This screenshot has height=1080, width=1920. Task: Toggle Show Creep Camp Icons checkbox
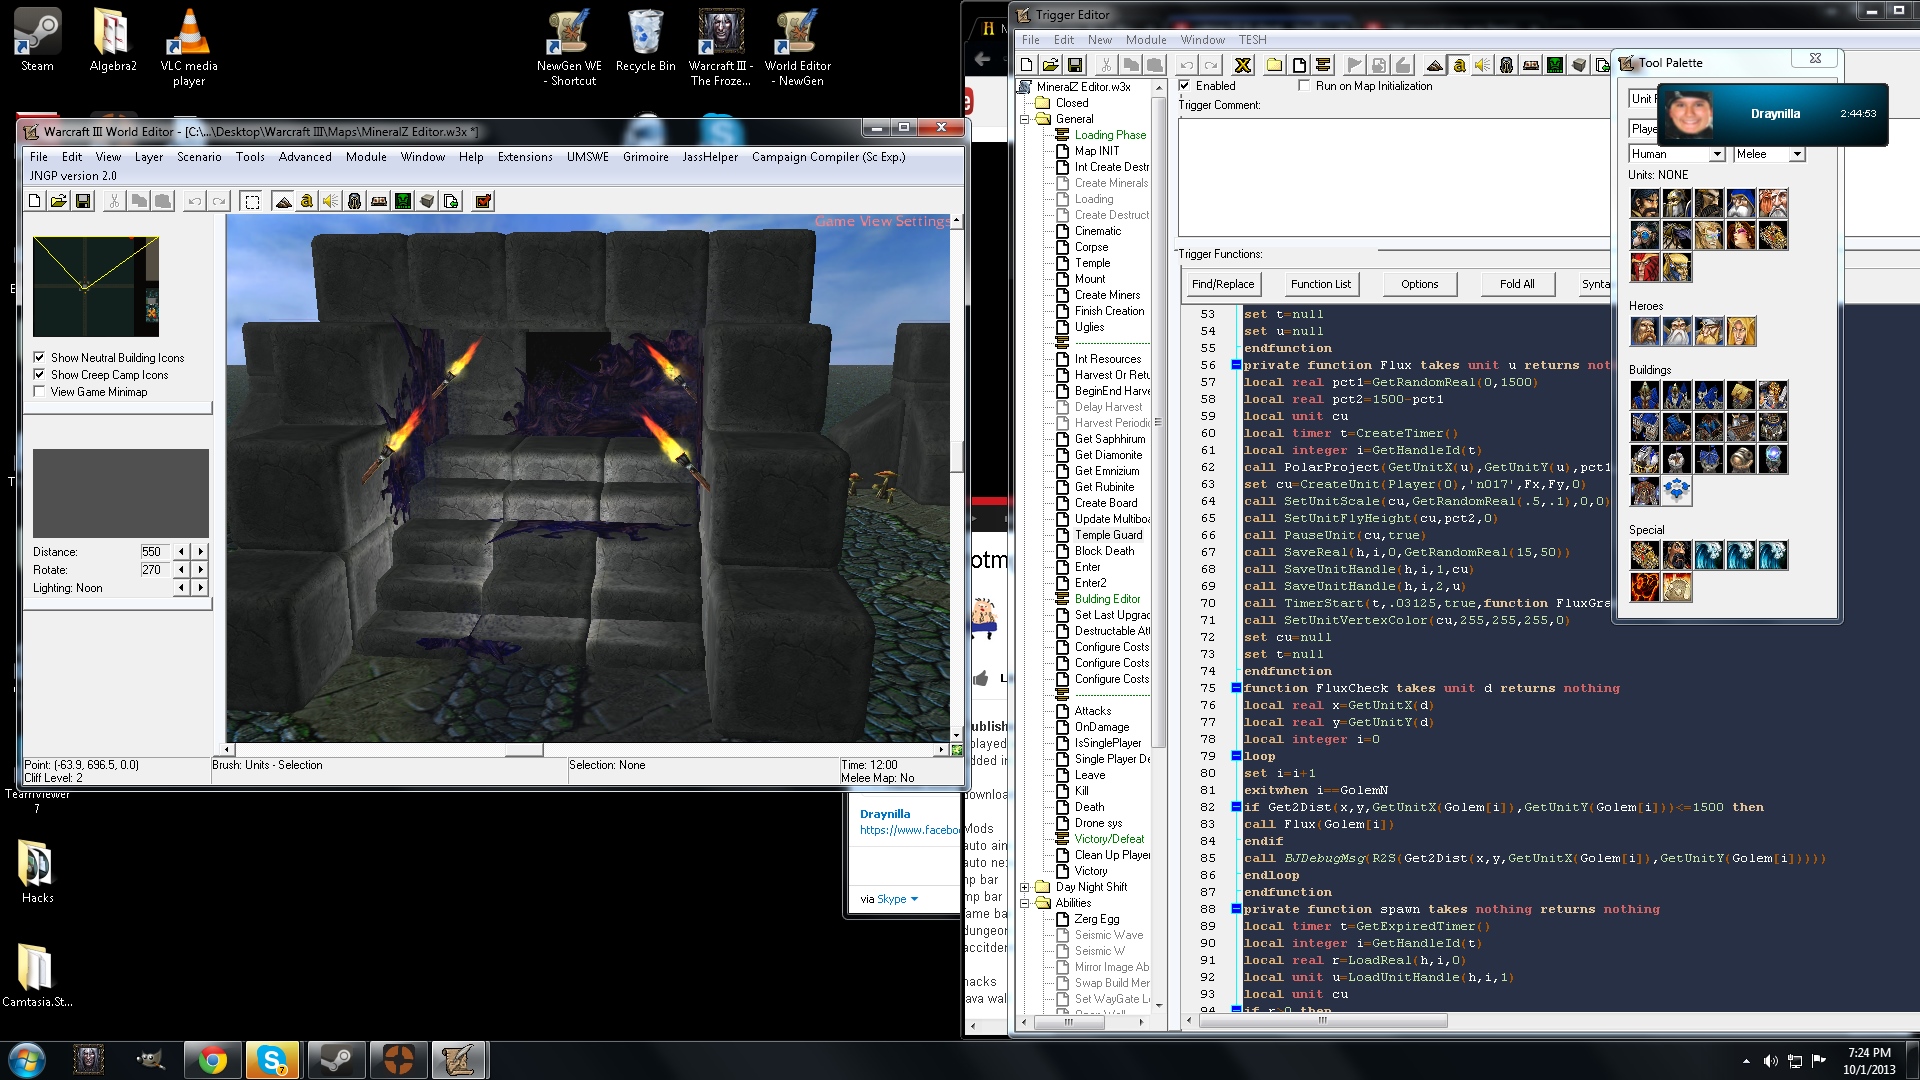(39, 374)
